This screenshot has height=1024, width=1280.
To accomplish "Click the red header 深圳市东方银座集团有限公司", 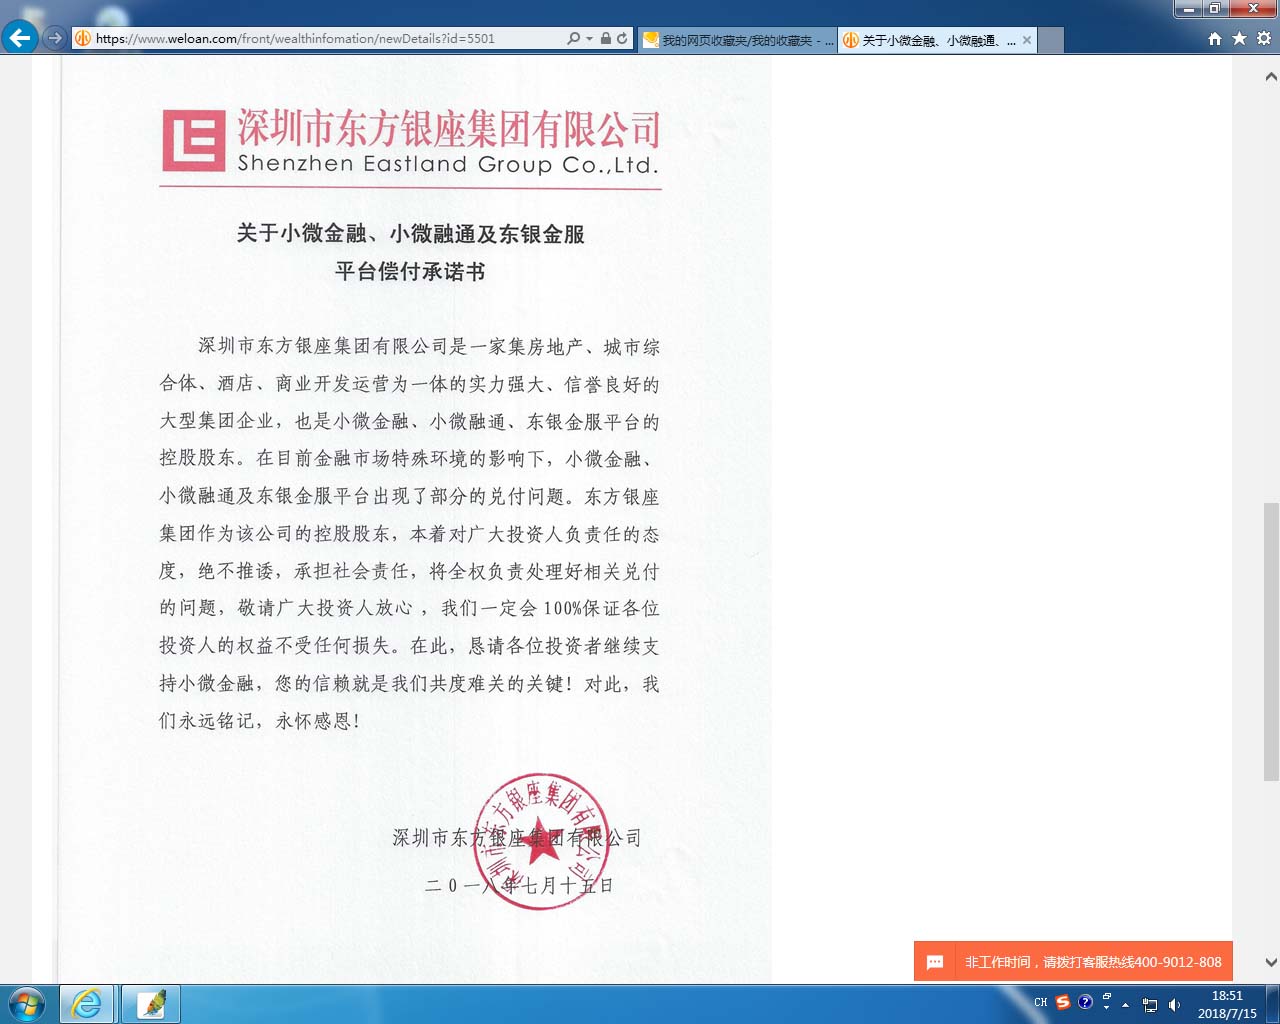I will [448, 128].
